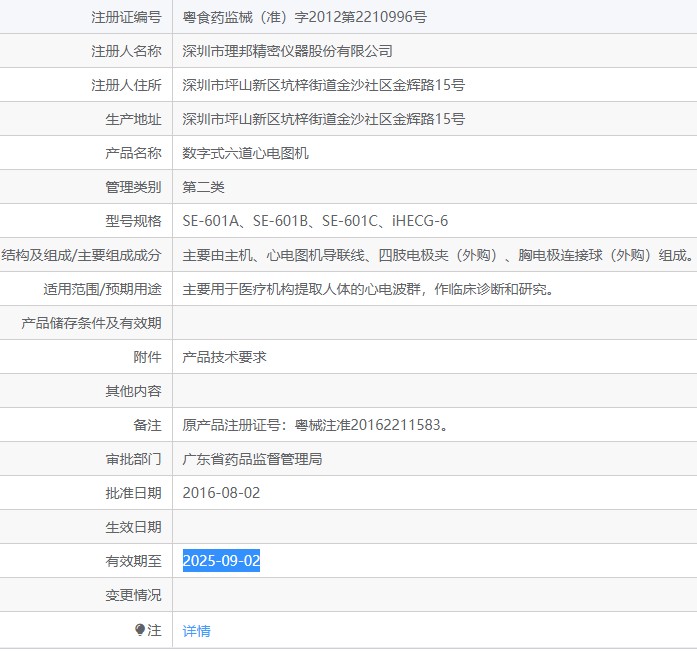The height and width of the screenshot is (654, 697).
Task: Click the 生效日期 label
Action: point(133,527)
